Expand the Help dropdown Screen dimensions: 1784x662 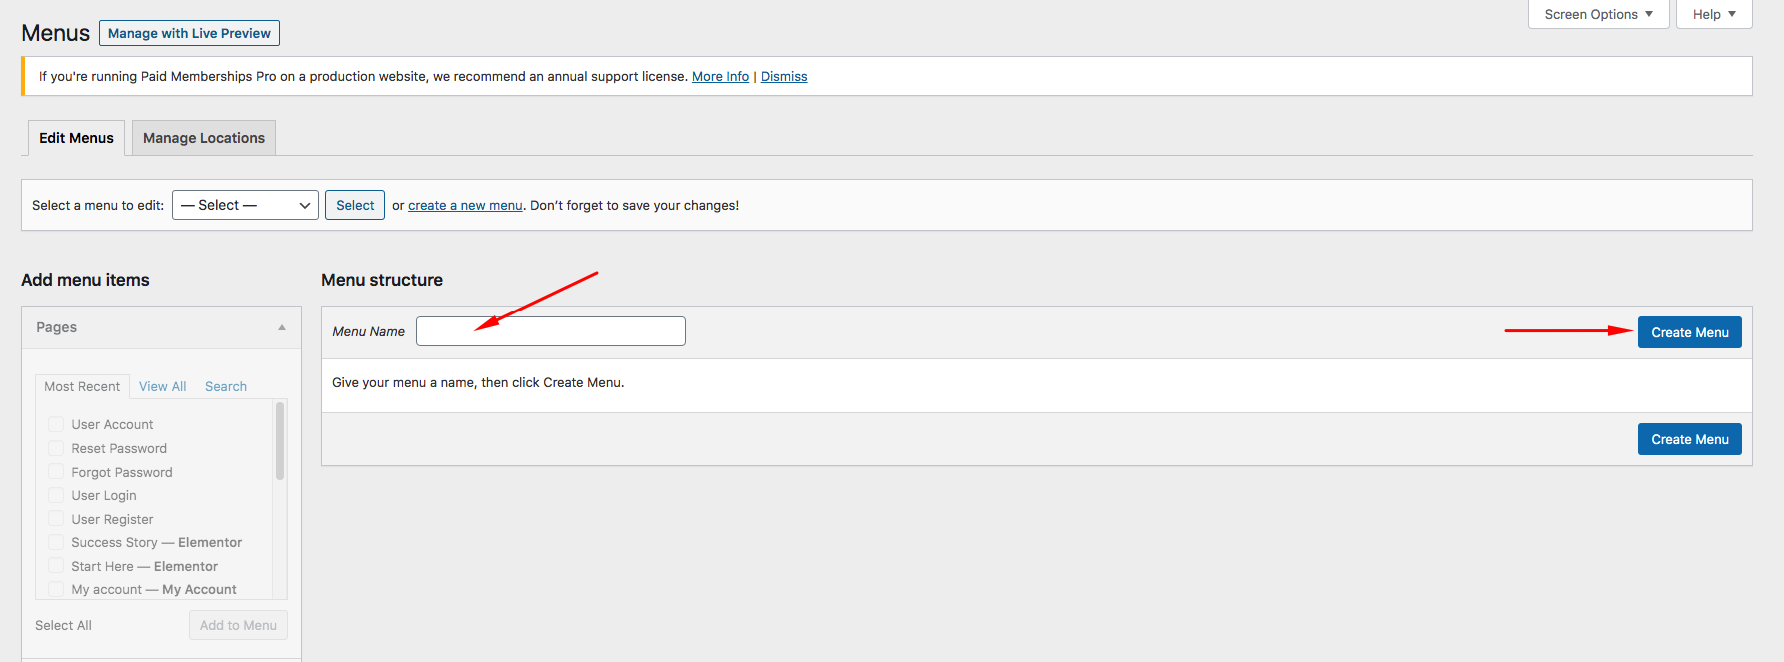[1713, 14]
